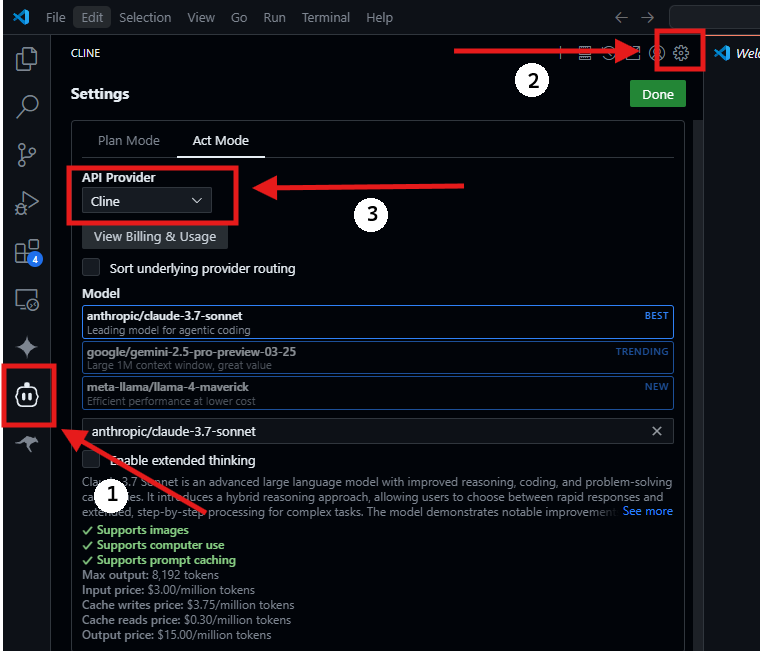Expand the API Provider dropdown
Viewport: 760px width, 651px height.
[146, 201]
